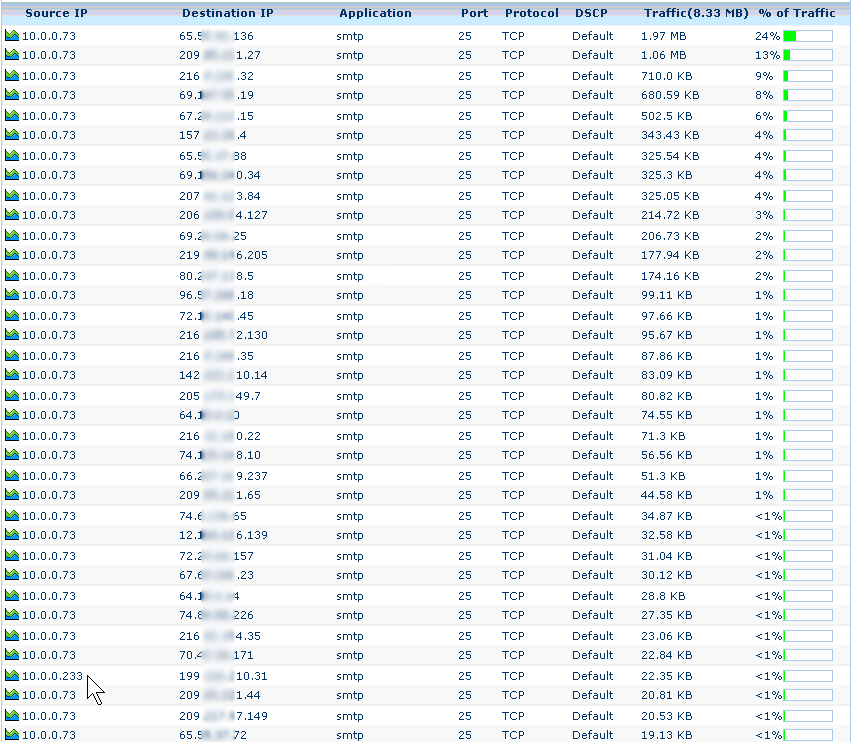Click the chart icon for the 99.11 KB row
Image resolution: width=855 pixels, height=742 pixels.
pos(12,295)
